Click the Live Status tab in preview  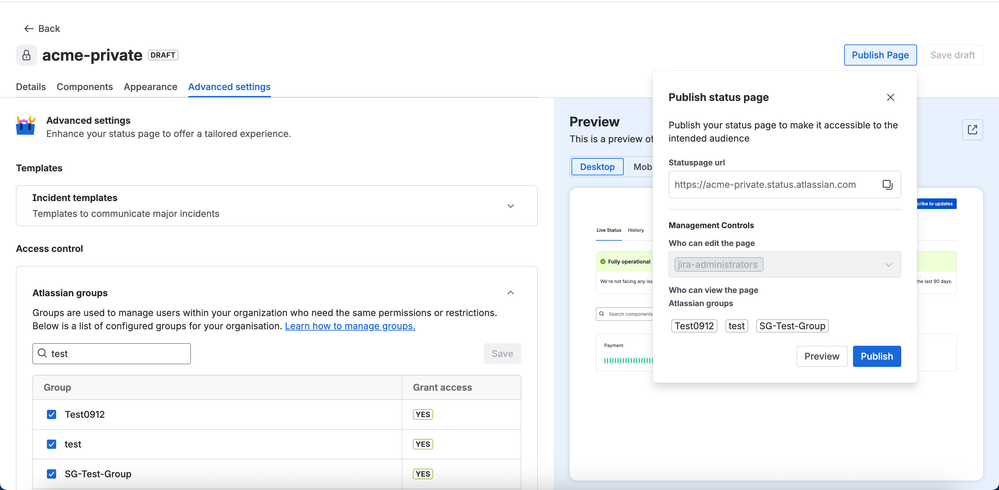tap(608, 230)
